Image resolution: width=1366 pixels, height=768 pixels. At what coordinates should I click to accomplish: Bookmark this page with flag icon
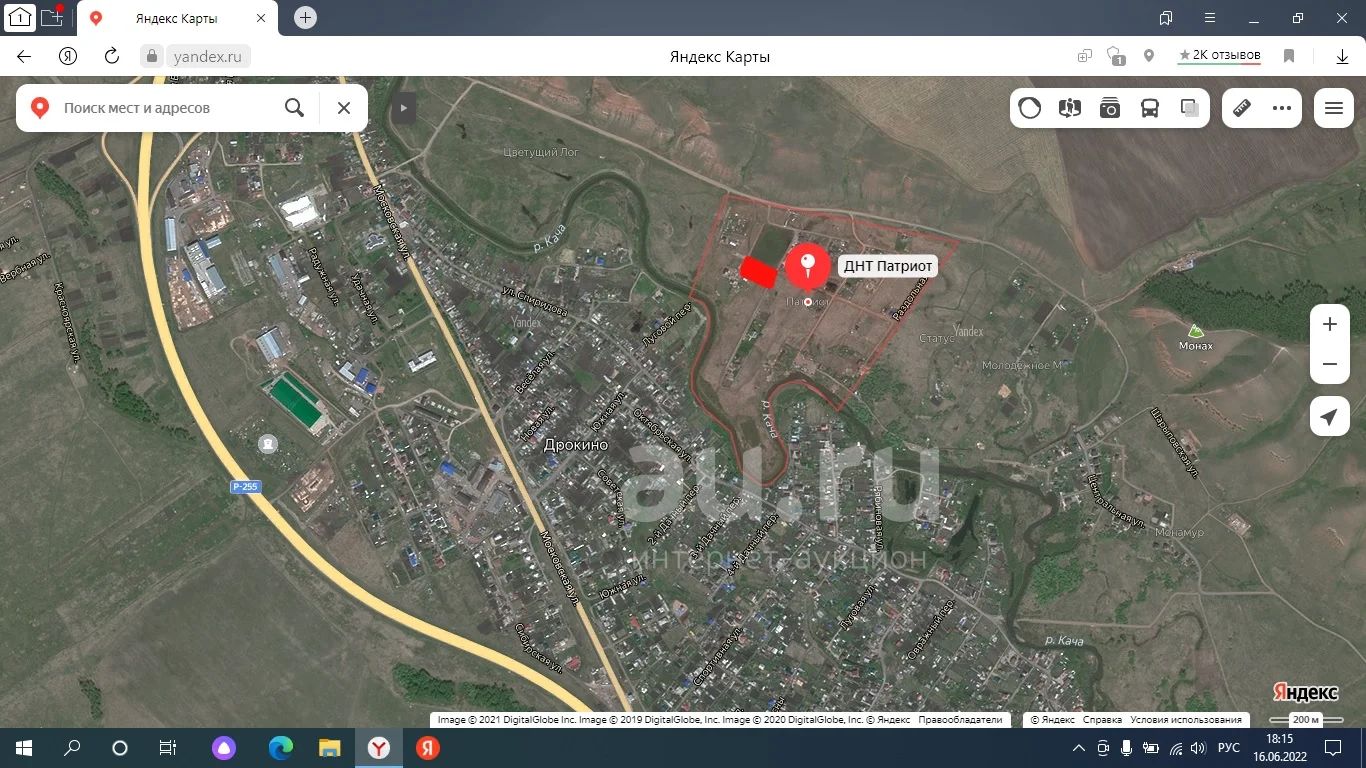click(1290, 57)
